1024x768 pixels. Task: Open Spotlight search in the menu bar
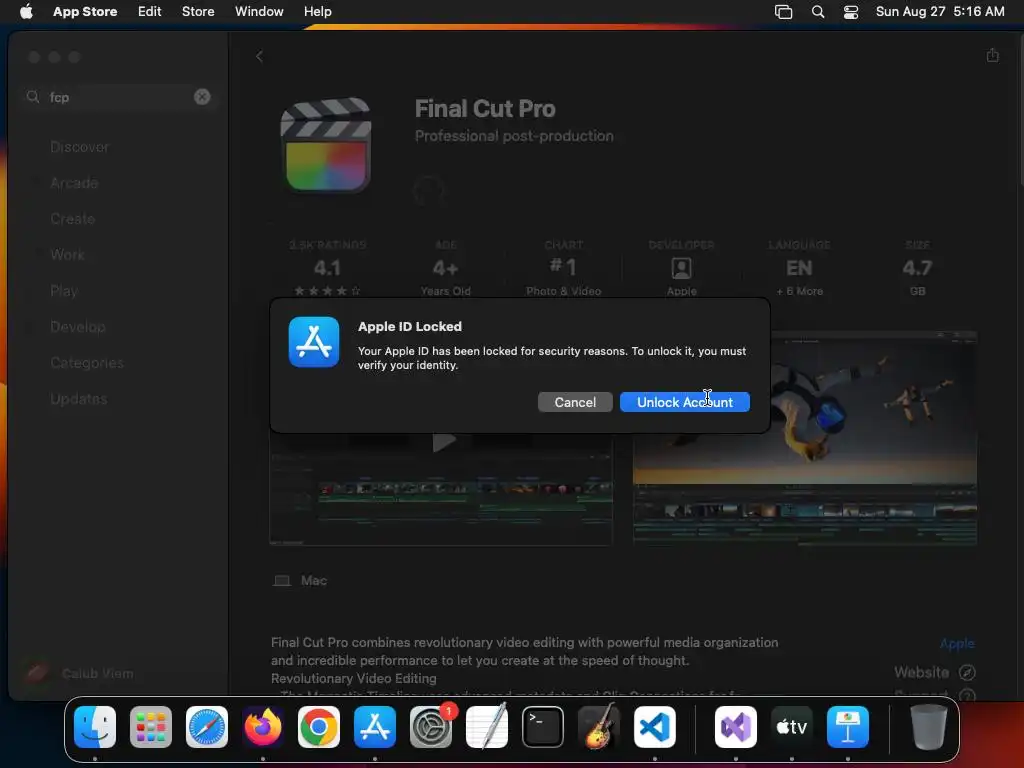pyautogui.click(x=818, y=12)
